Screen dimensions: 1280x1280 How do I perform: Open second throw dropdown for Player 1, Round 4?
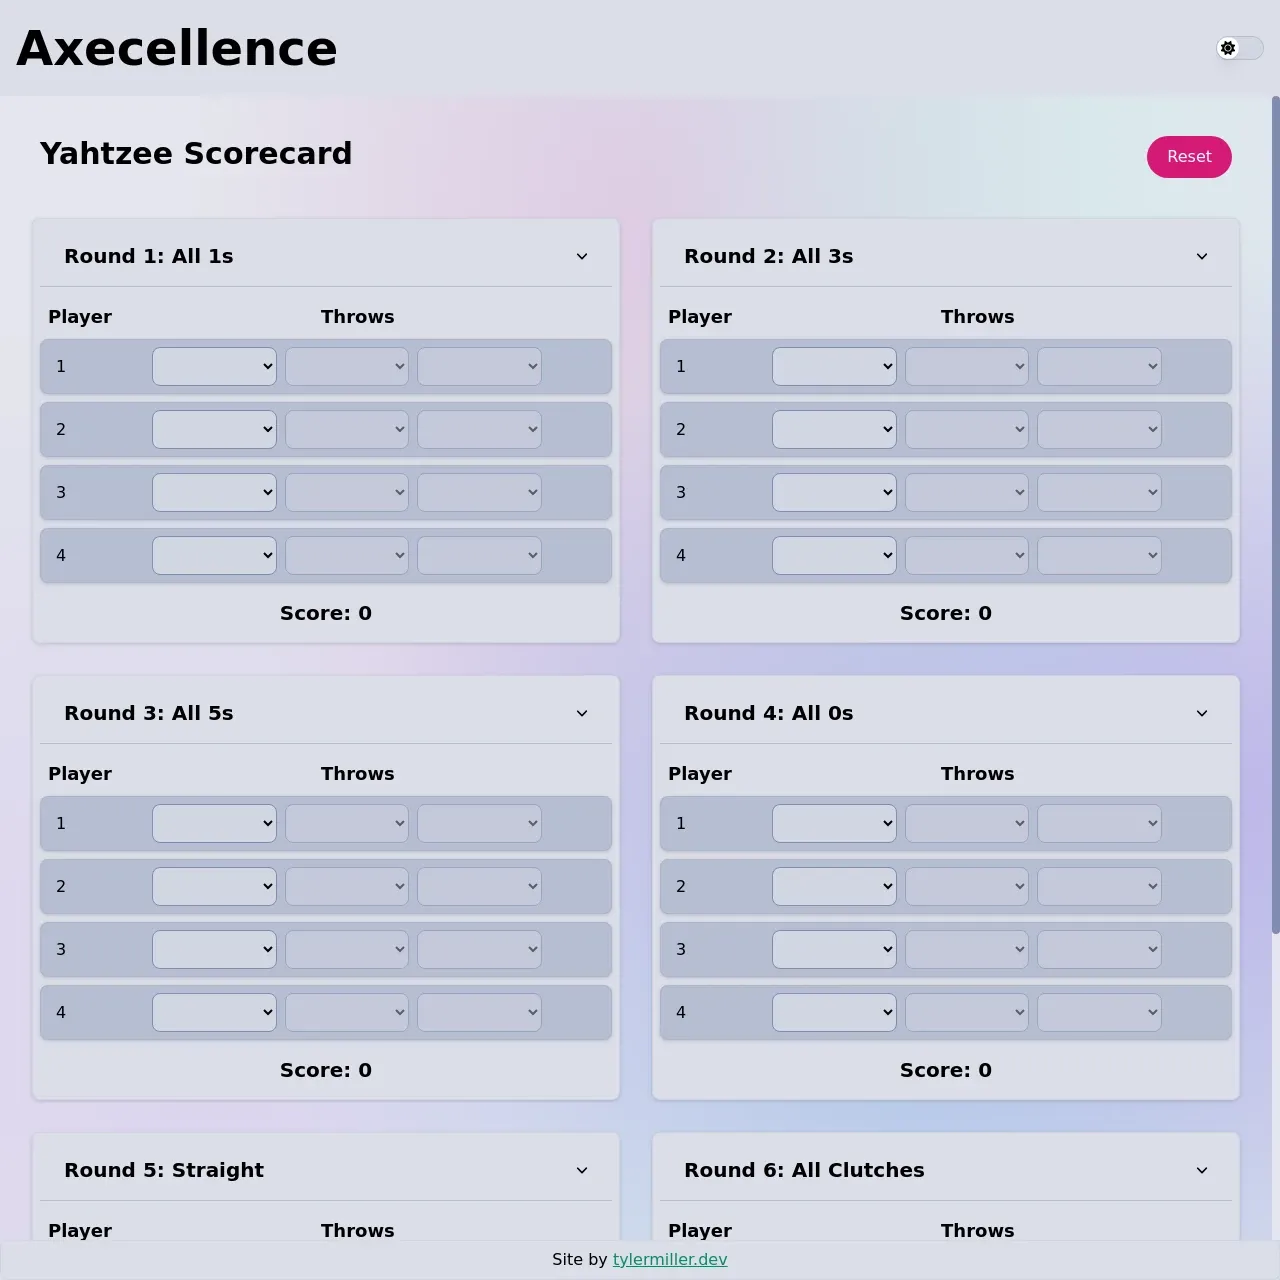click(966, 823)
